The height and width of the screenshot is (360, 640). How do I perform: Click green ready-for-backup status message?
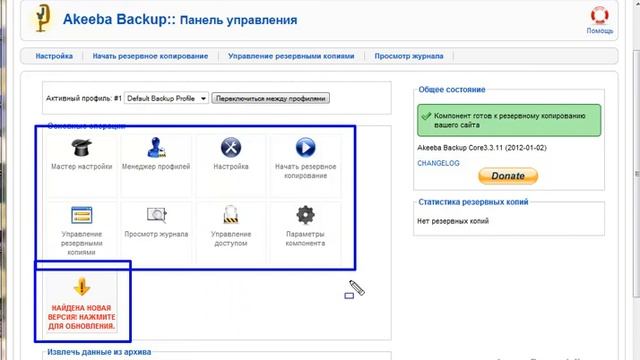pyautogui.click(x=509, y=120)
